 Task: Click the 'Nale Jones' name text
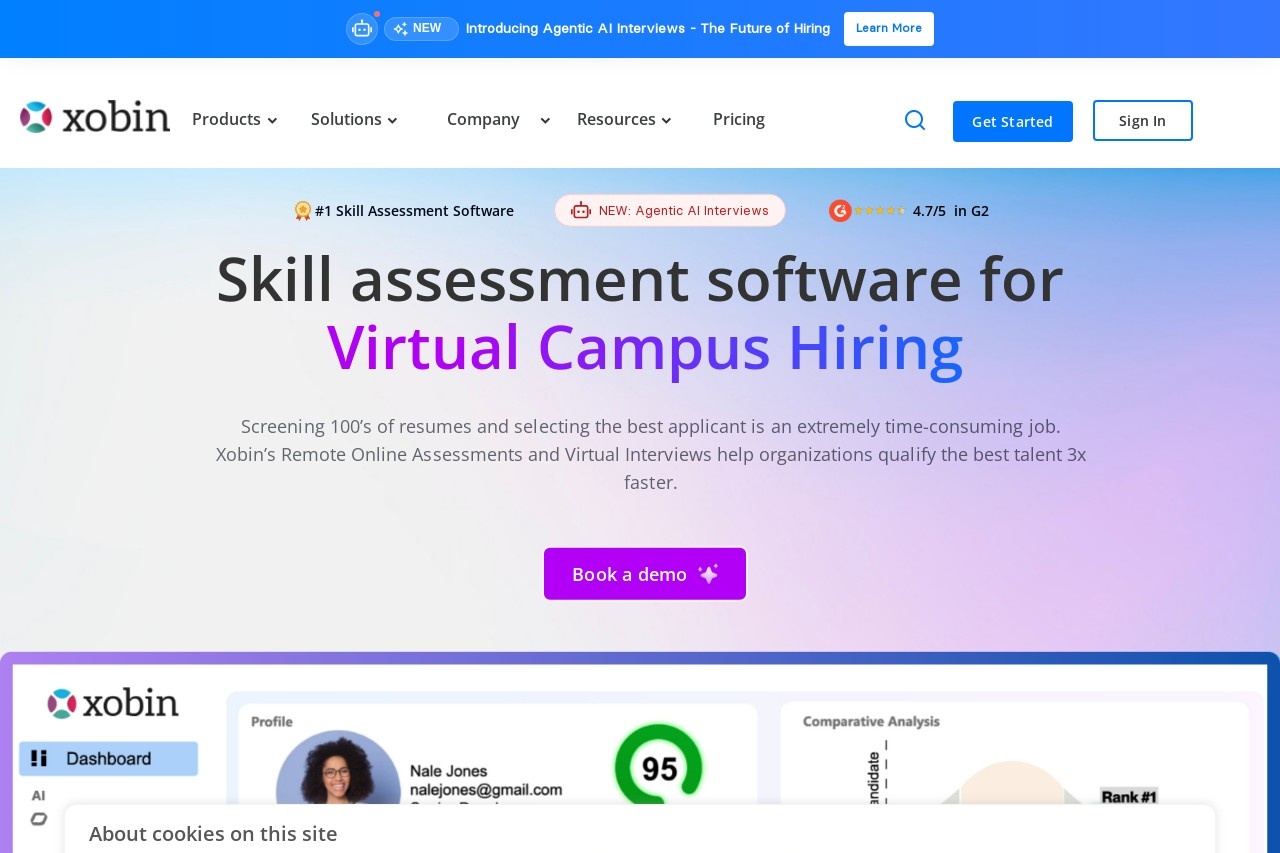point(449,771)
